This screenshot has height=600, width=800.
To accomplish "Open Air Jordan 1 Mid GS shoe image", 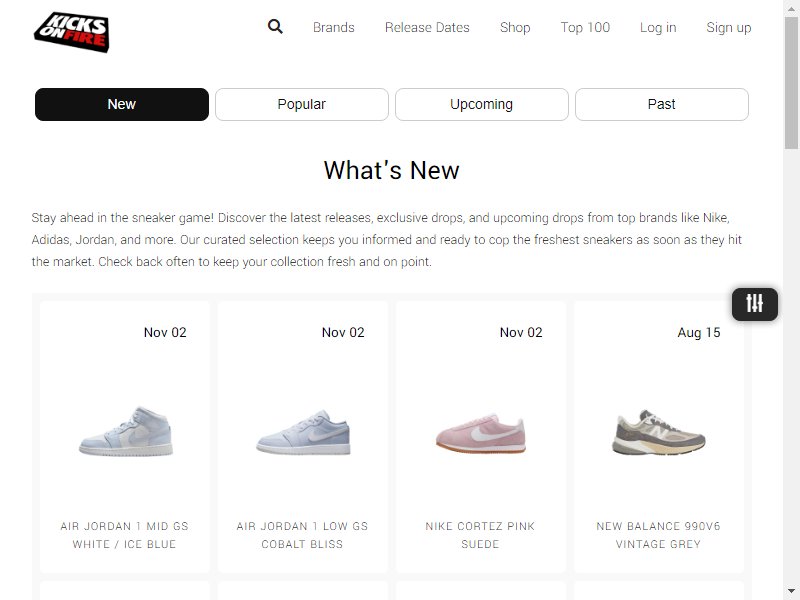I will point(126,431).
